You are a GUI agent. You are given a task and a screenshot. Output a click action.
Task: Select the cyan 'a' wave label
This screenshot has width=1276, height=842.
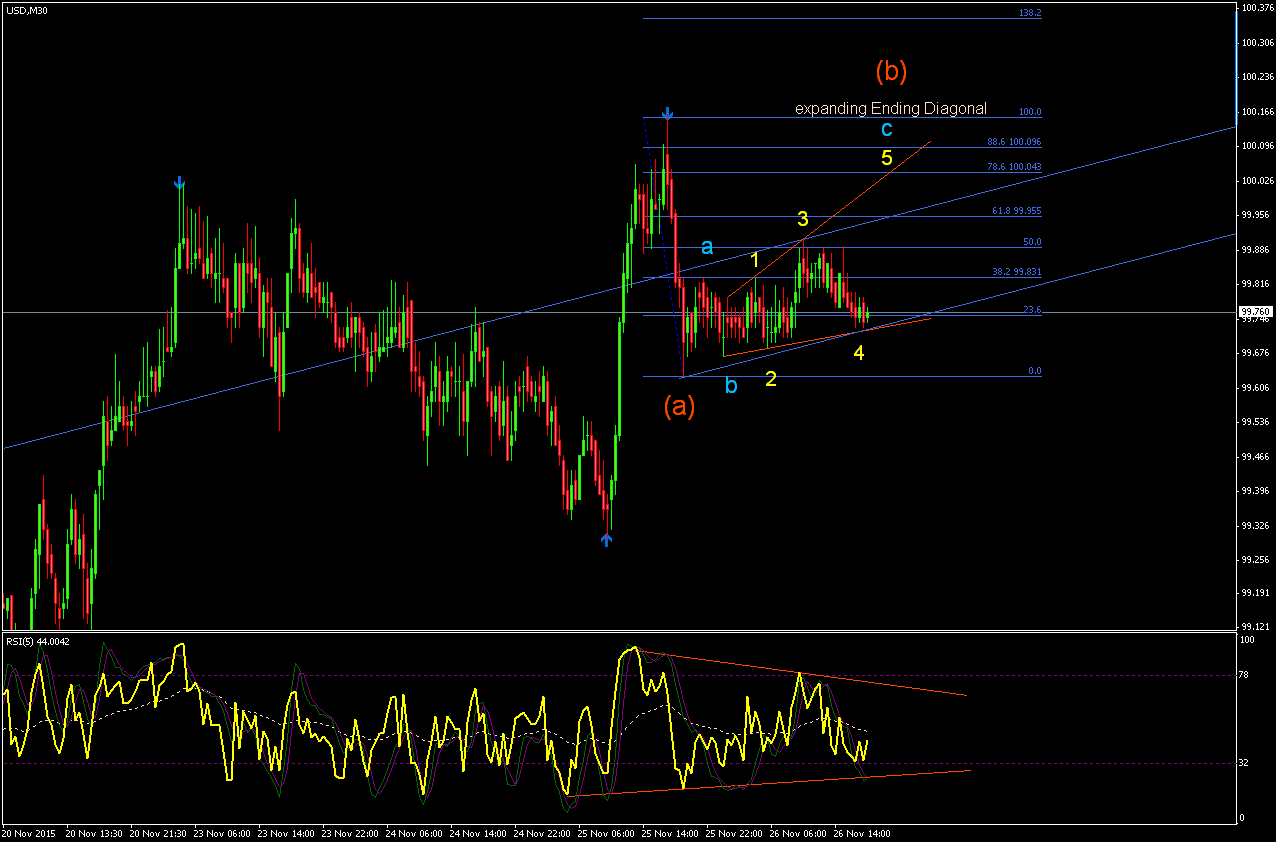pos(707,247)
